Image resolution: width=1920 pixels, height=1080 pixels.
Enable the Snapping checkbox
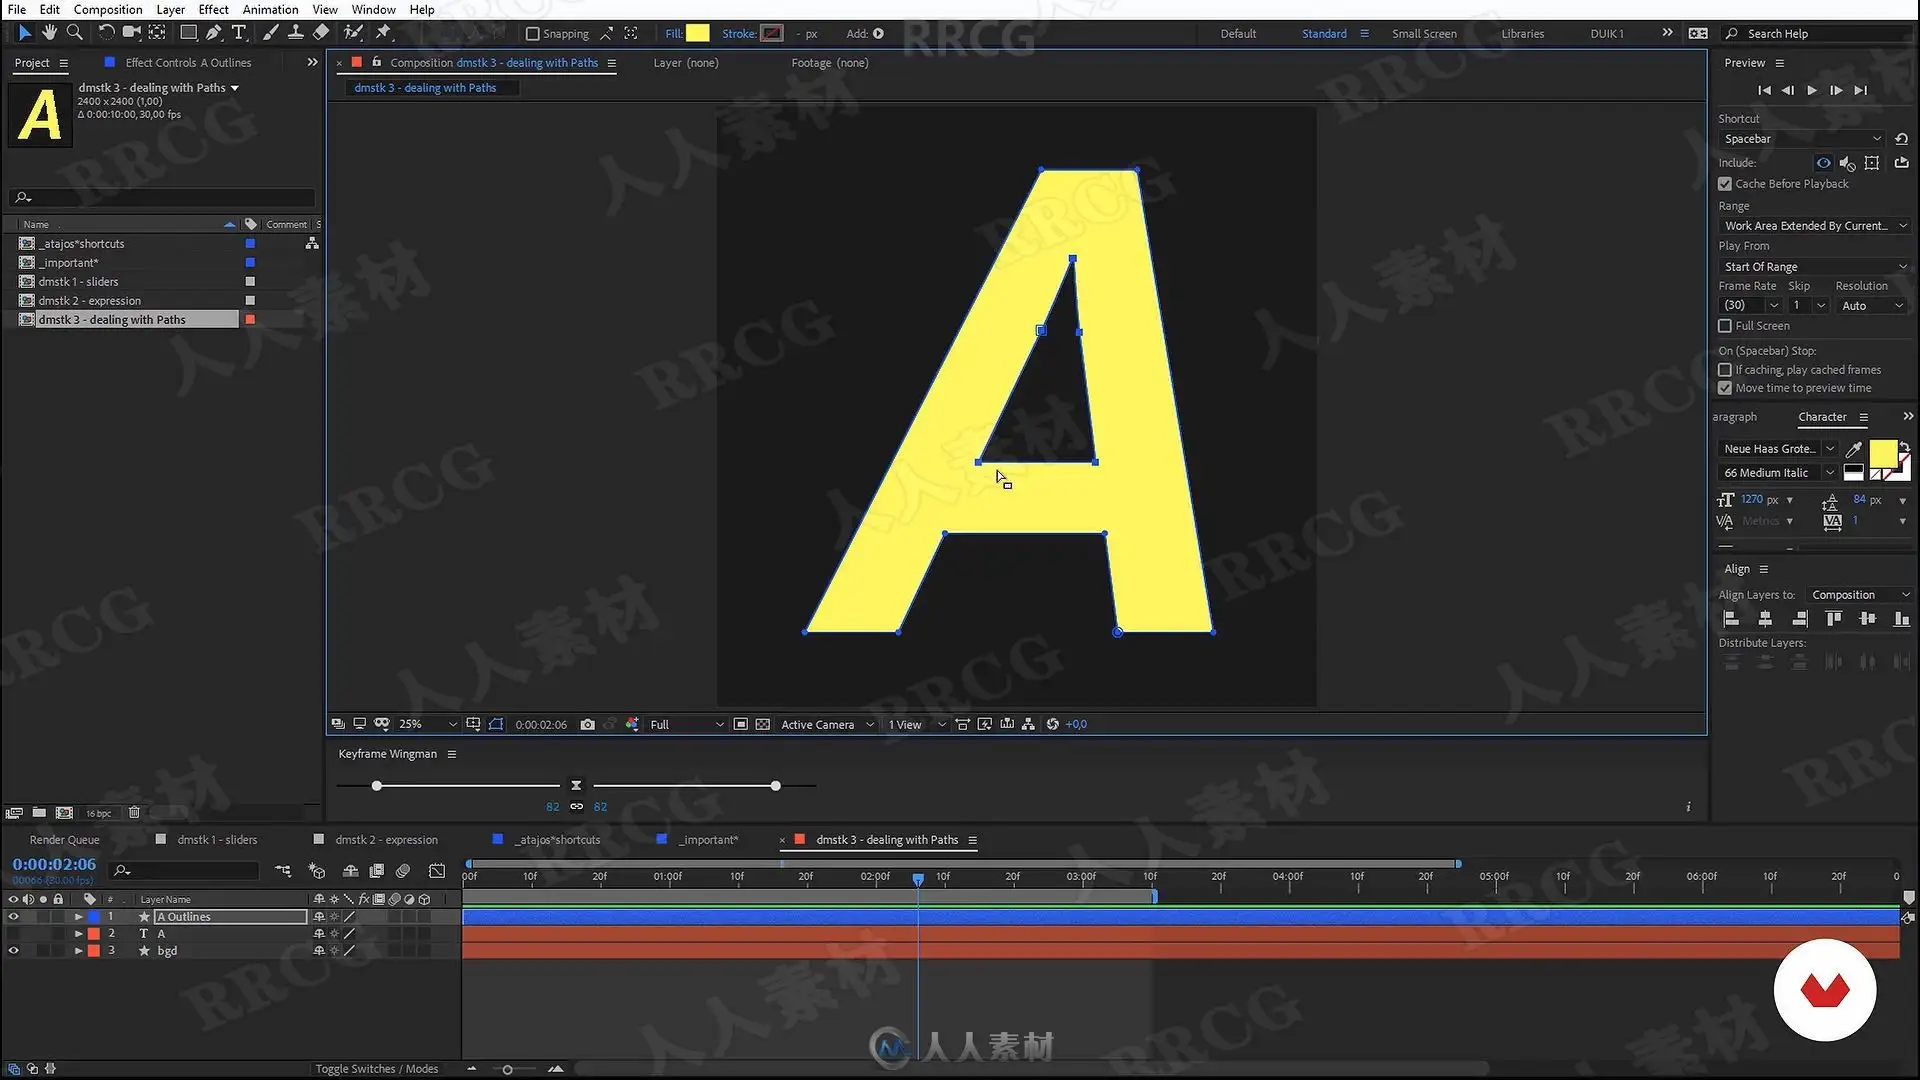coord(533,34)
